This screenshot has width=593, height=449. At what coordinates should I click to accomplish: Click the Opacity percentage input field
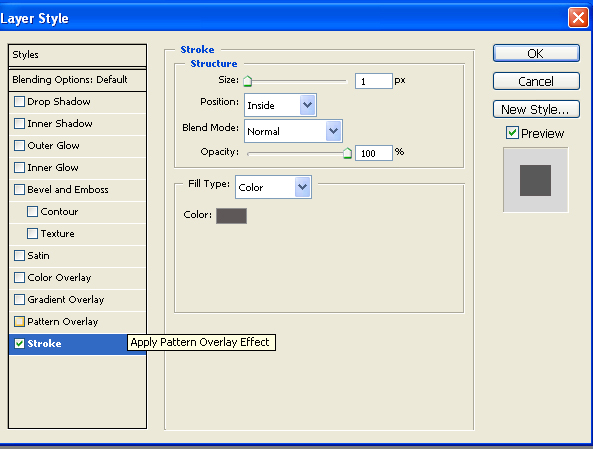374,153
